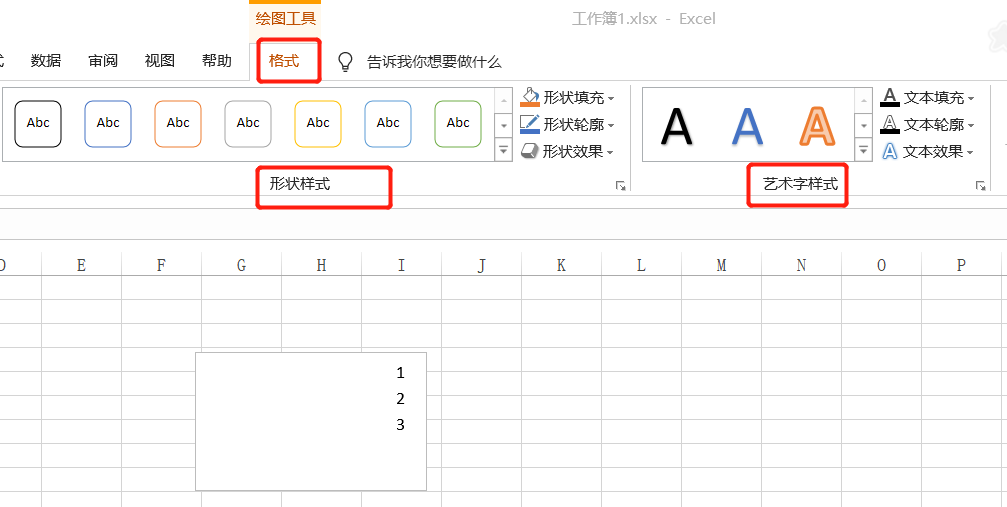The height and width of the screenshot is (507, 1007).
Task: Switch to the 格式 tab
Action: (x=284, y=61)
